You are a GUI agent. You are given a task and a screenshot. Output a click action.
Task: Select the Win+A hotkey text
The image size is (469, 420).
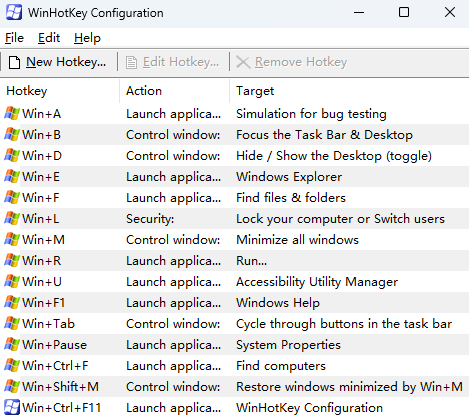42,114
